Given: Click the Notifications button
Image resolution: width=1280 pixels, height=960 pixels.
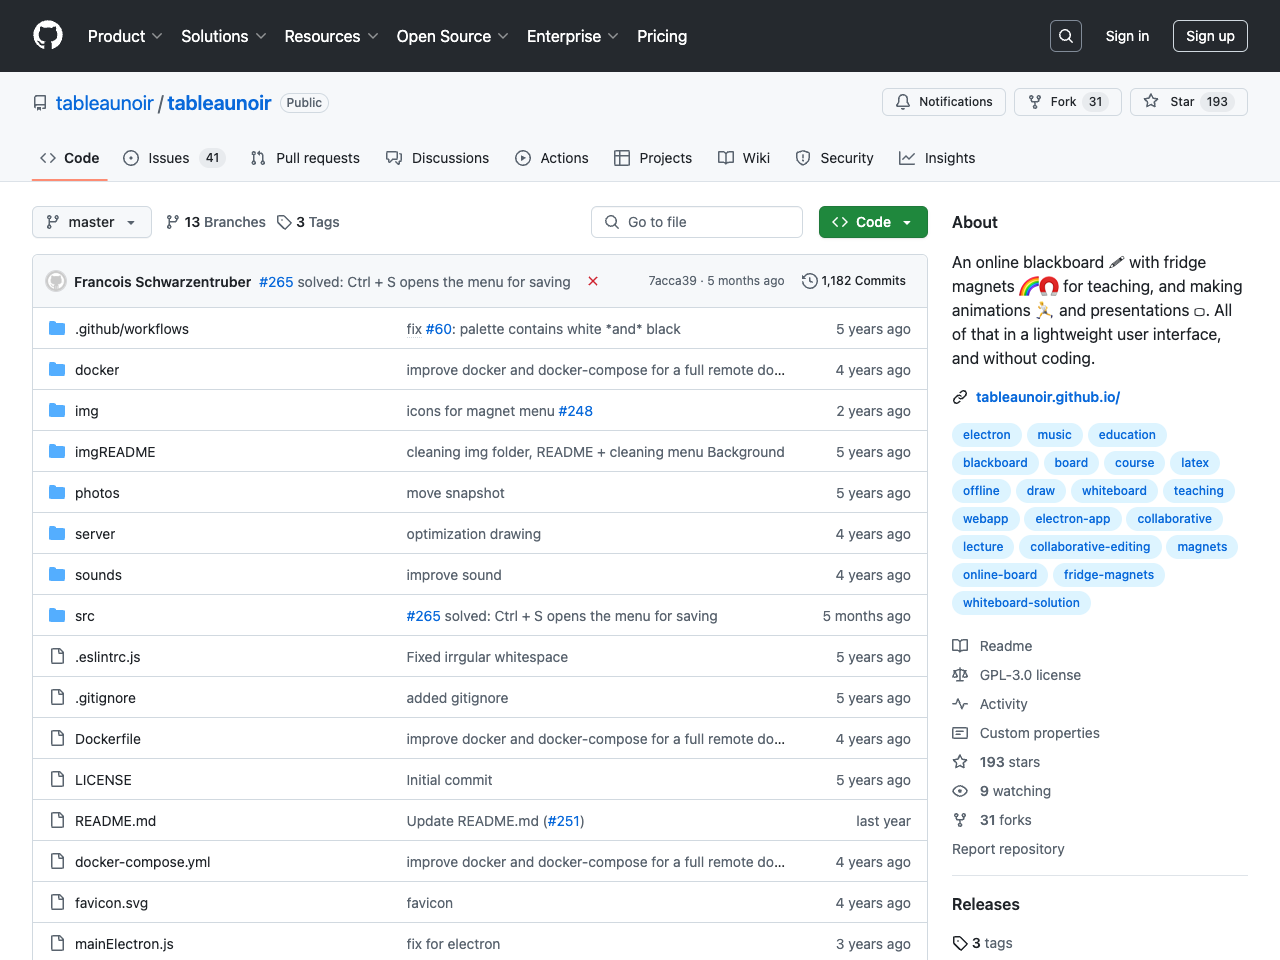Looking at the screenshot, I should [944, 102].
